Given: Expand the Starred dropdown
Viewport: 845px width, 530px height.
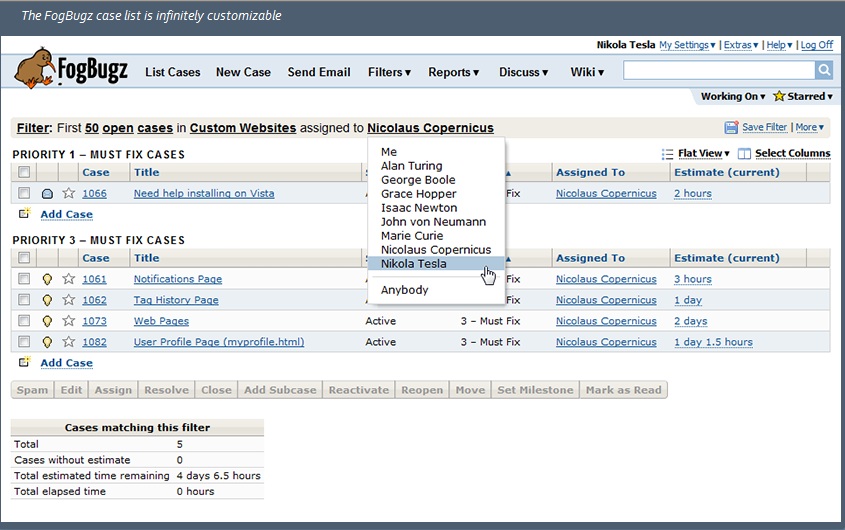Looking at the screenshot, I should (810, 97).
